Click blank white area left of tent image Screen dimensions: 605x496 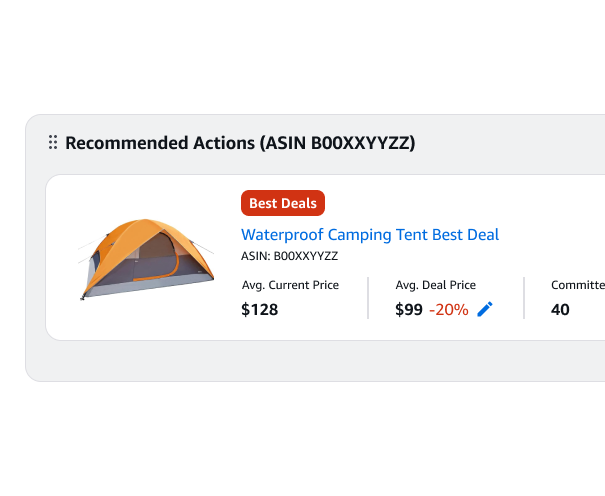click(62, 258)
